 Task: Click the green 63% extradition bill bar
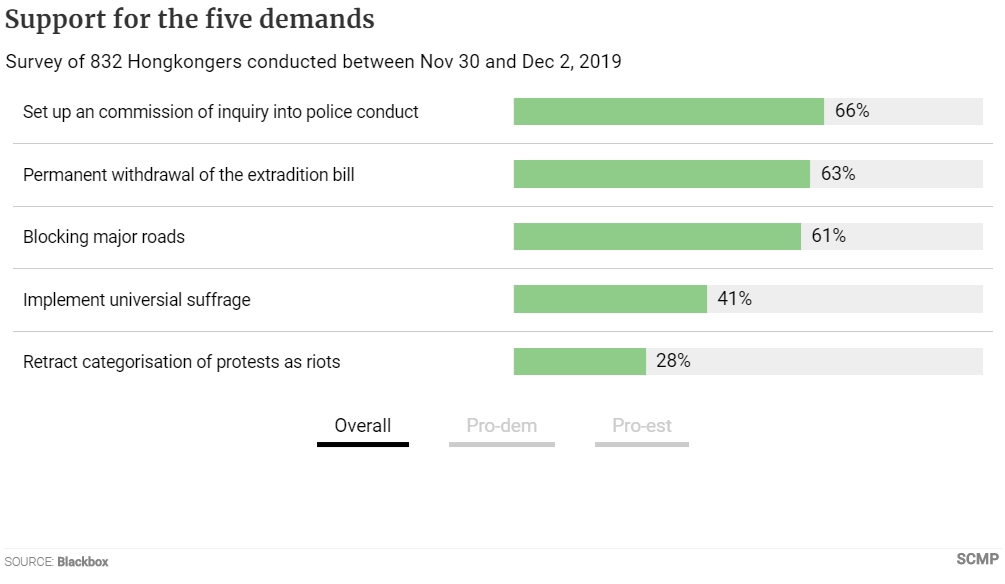click(661, 174)
